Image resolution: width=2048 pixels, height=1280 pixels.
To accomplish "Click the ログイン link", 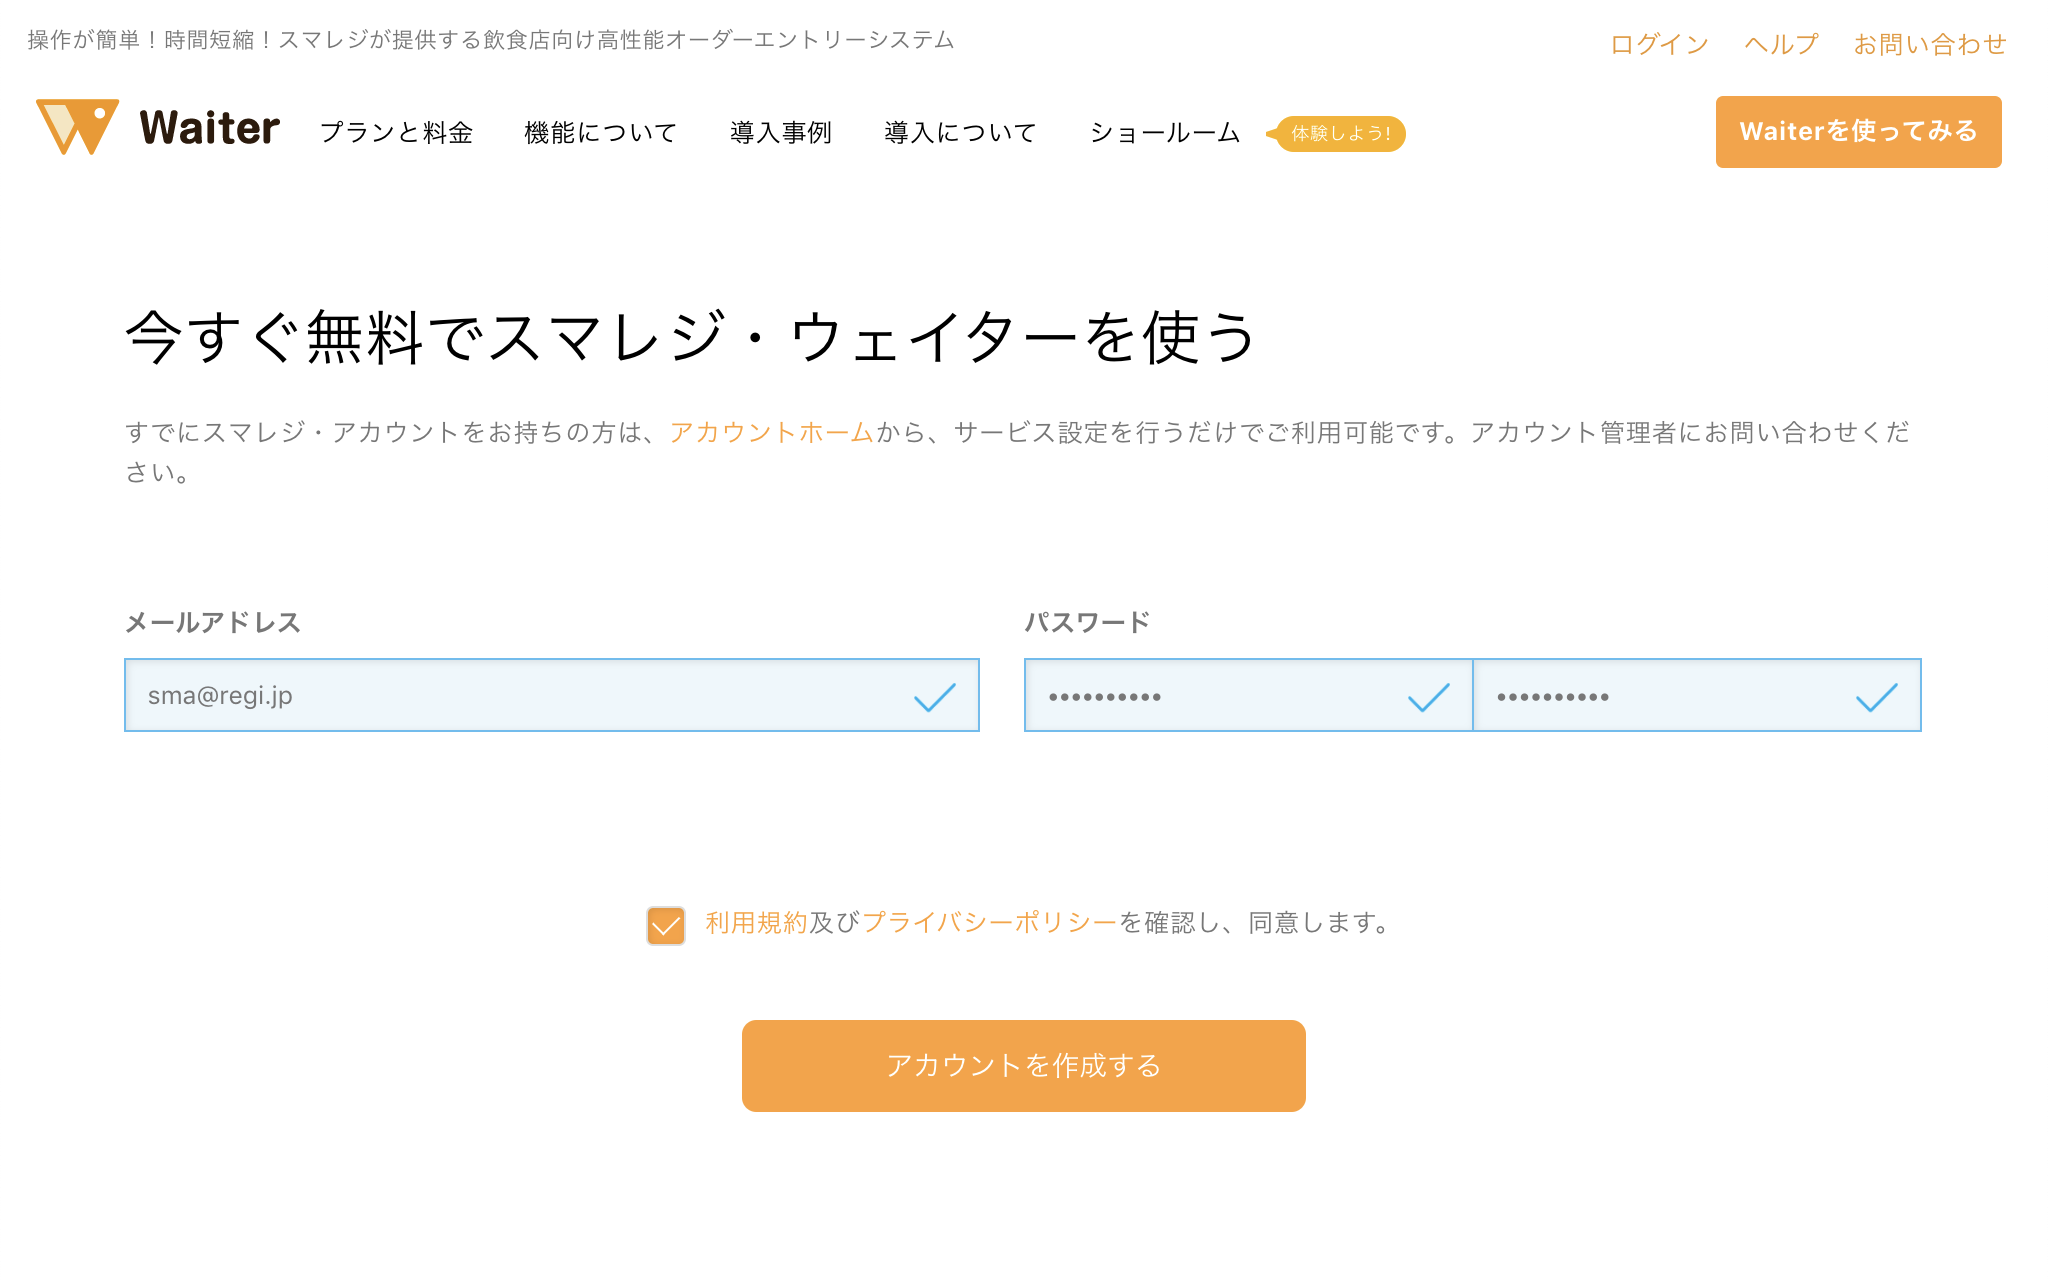I will 1659,44.
